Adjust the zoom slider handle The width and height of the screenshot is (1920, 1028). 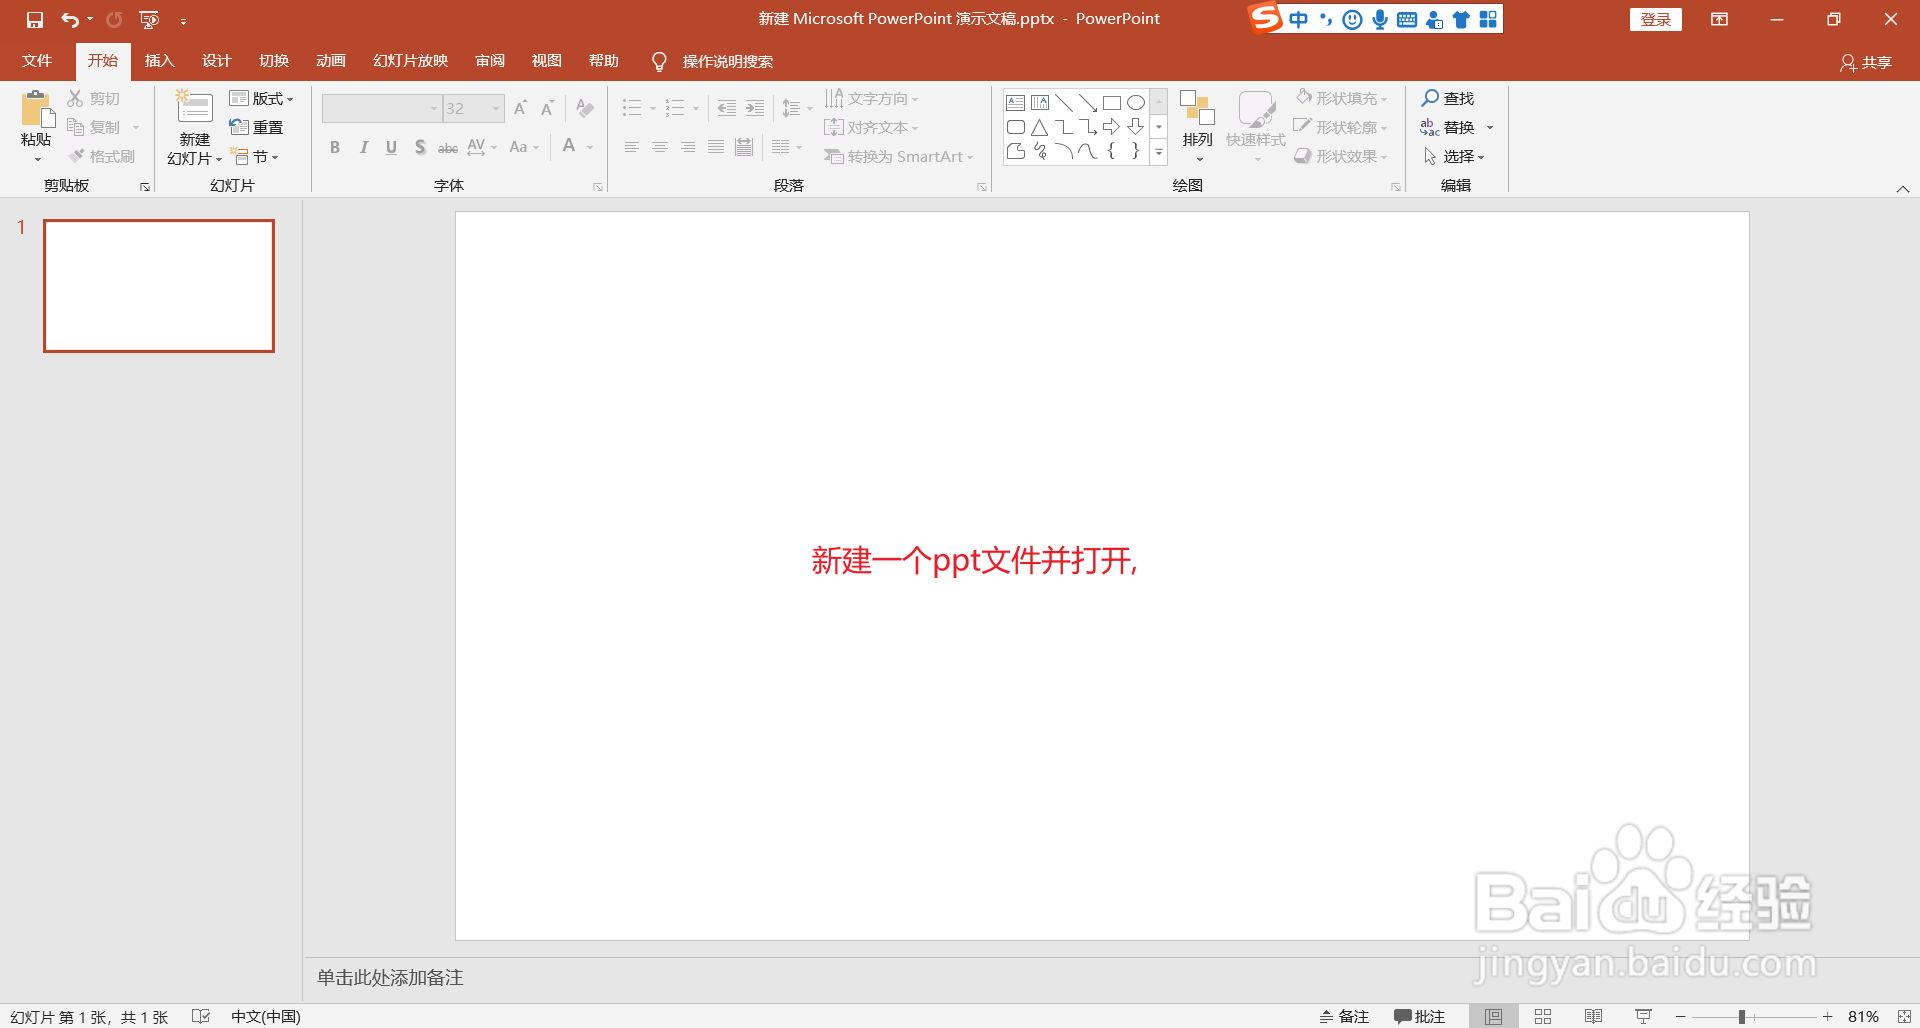tap(1742, 1016)
